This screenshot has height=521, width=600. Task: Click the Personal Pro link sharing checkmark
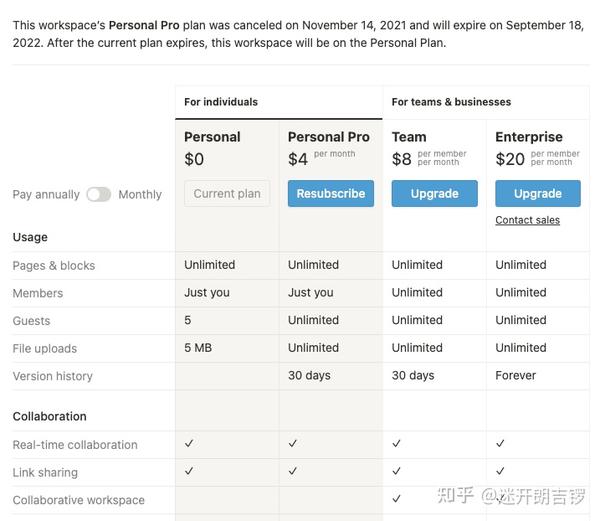(293, 471)
